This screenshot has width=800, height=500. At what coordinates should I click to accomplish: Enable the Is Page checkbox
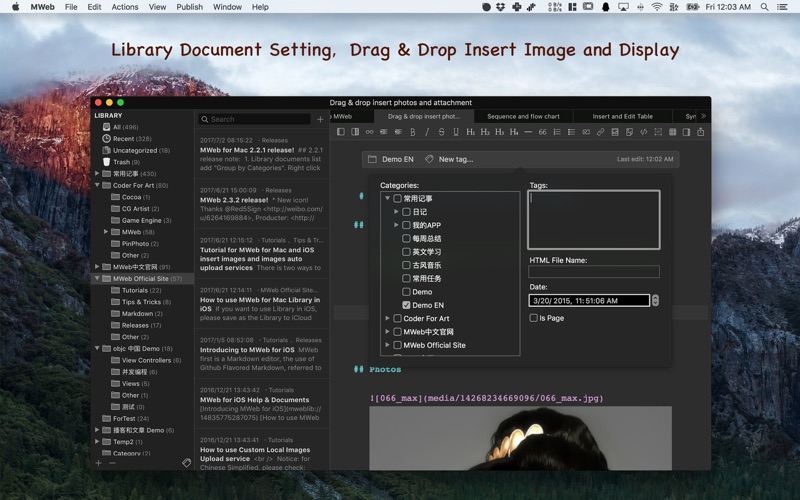coord(534,318)
